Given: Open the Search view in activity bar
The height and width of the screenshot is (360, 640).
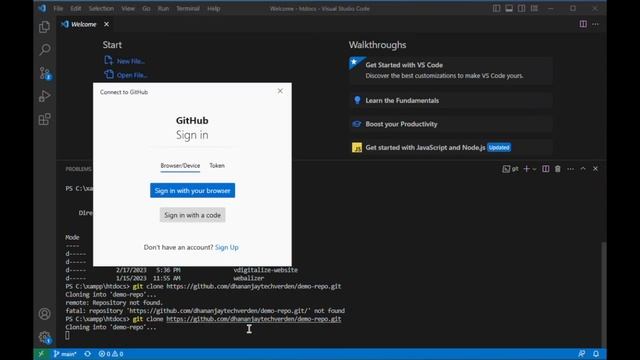Looking at the screenshot, I should click(44, 50).
